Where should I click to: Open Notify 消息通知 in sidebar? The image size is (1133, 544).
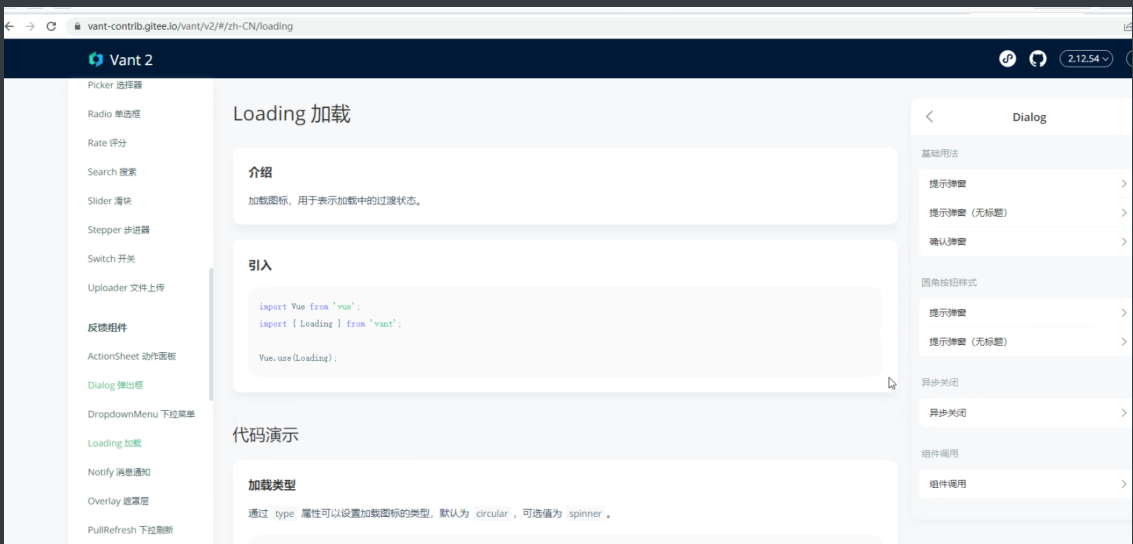click(119, 472)
